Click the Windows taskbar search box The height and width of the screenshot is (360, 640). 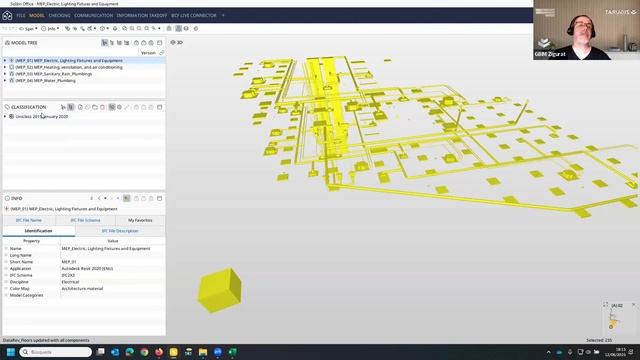click(x=56, y=352)
